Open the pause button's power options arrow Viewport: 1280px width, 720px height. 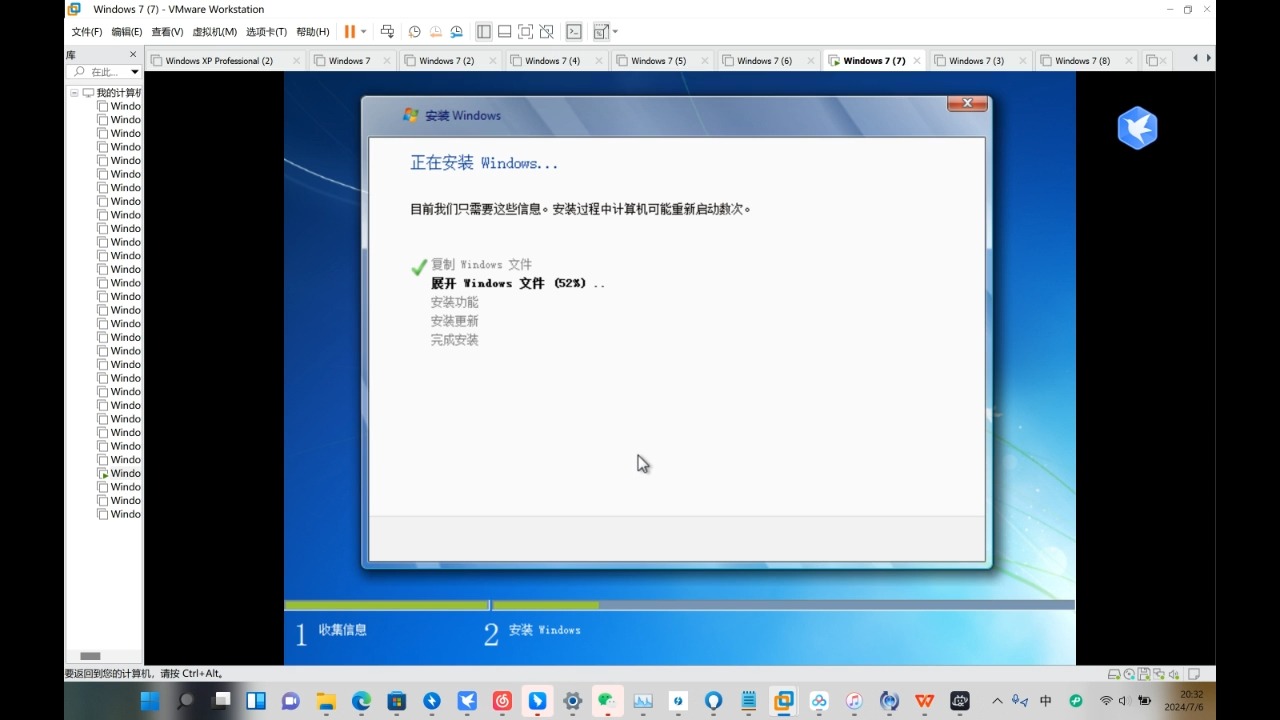[x=363, y=32]
